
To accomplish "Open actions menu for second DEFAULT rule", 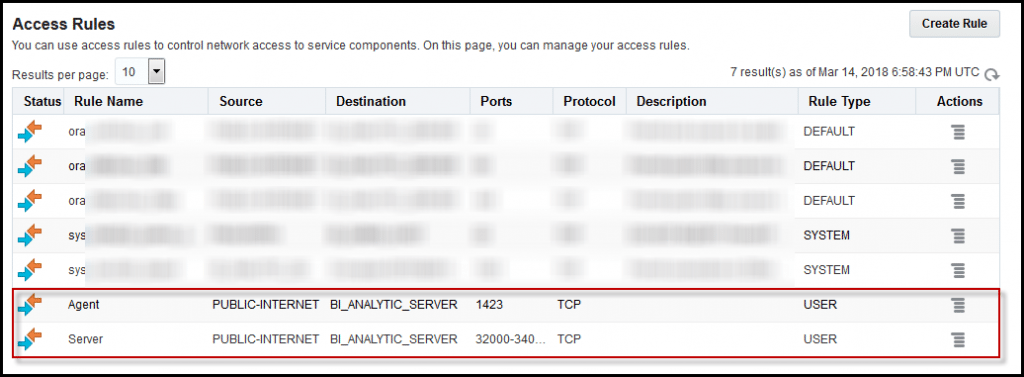I will click(x=958, y=166).
